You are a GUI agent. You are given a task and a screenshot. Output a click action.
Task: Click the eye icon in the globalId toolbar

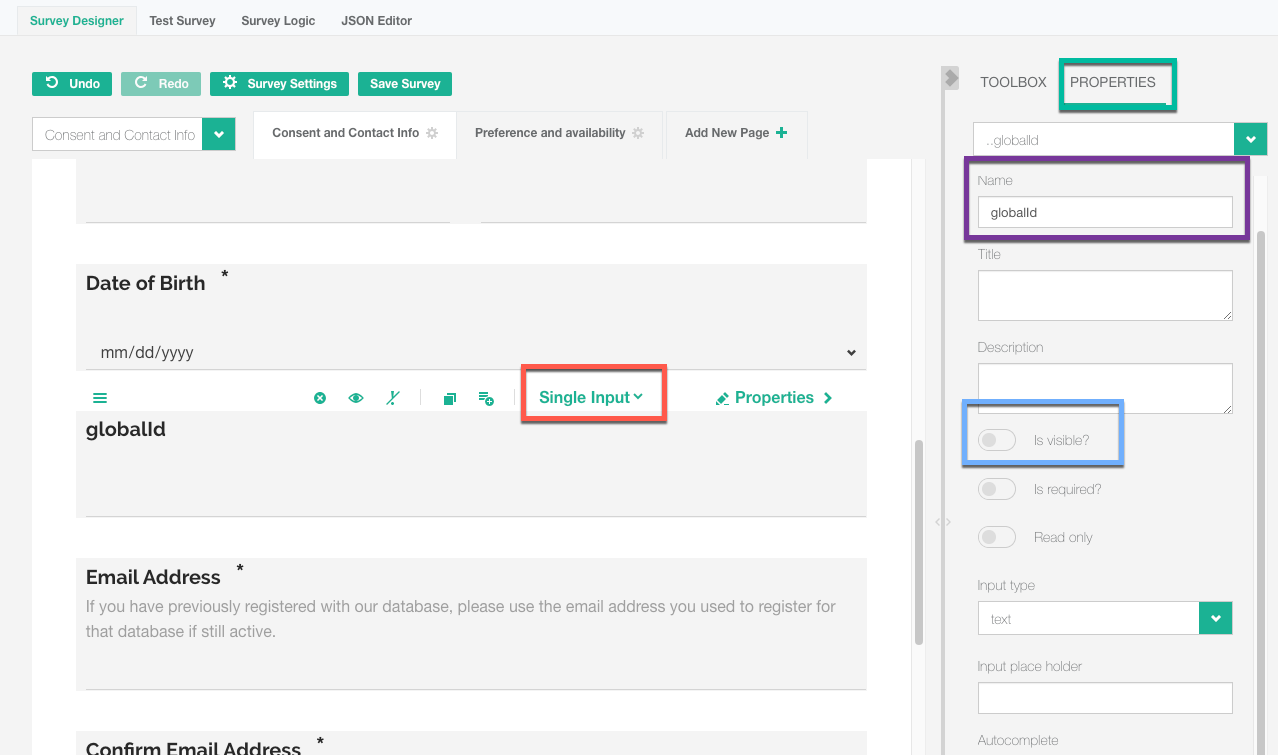356,398
